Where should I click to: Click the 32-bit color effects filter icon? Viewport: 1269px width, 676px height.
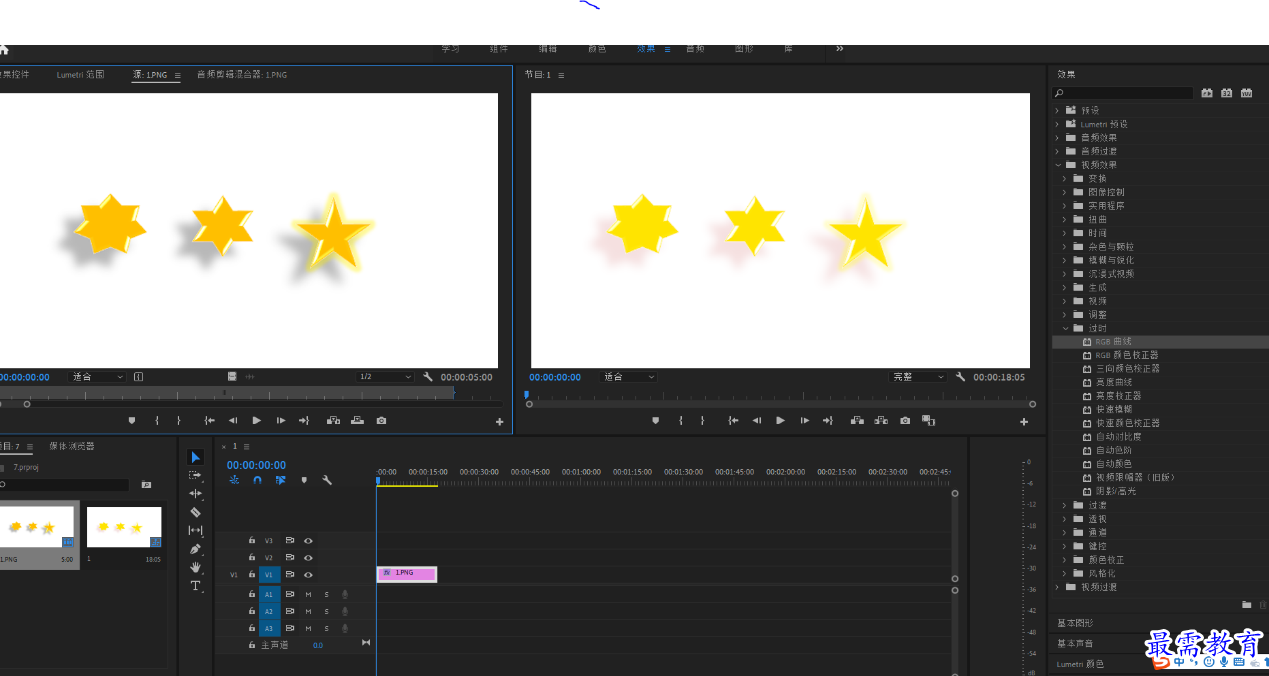[1227, 93]
